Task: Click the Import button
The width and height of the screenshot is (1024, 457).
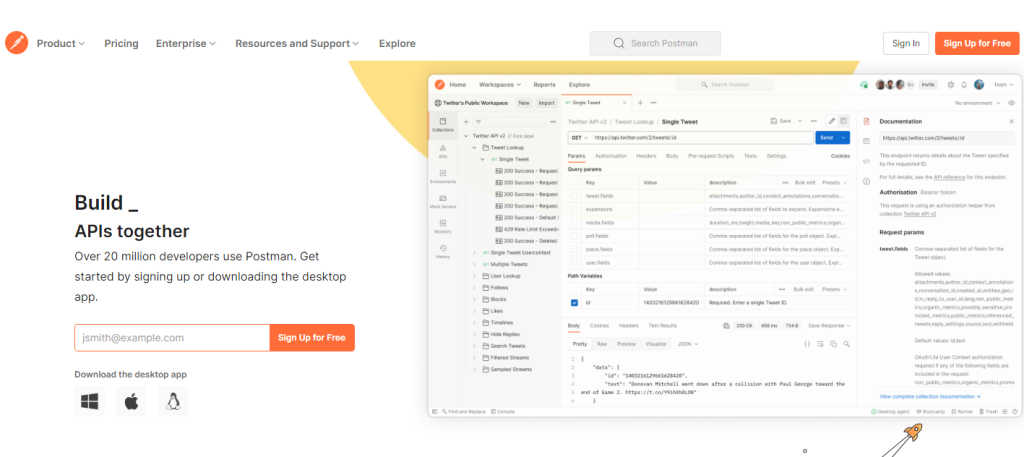Action: tap(546, 102)
